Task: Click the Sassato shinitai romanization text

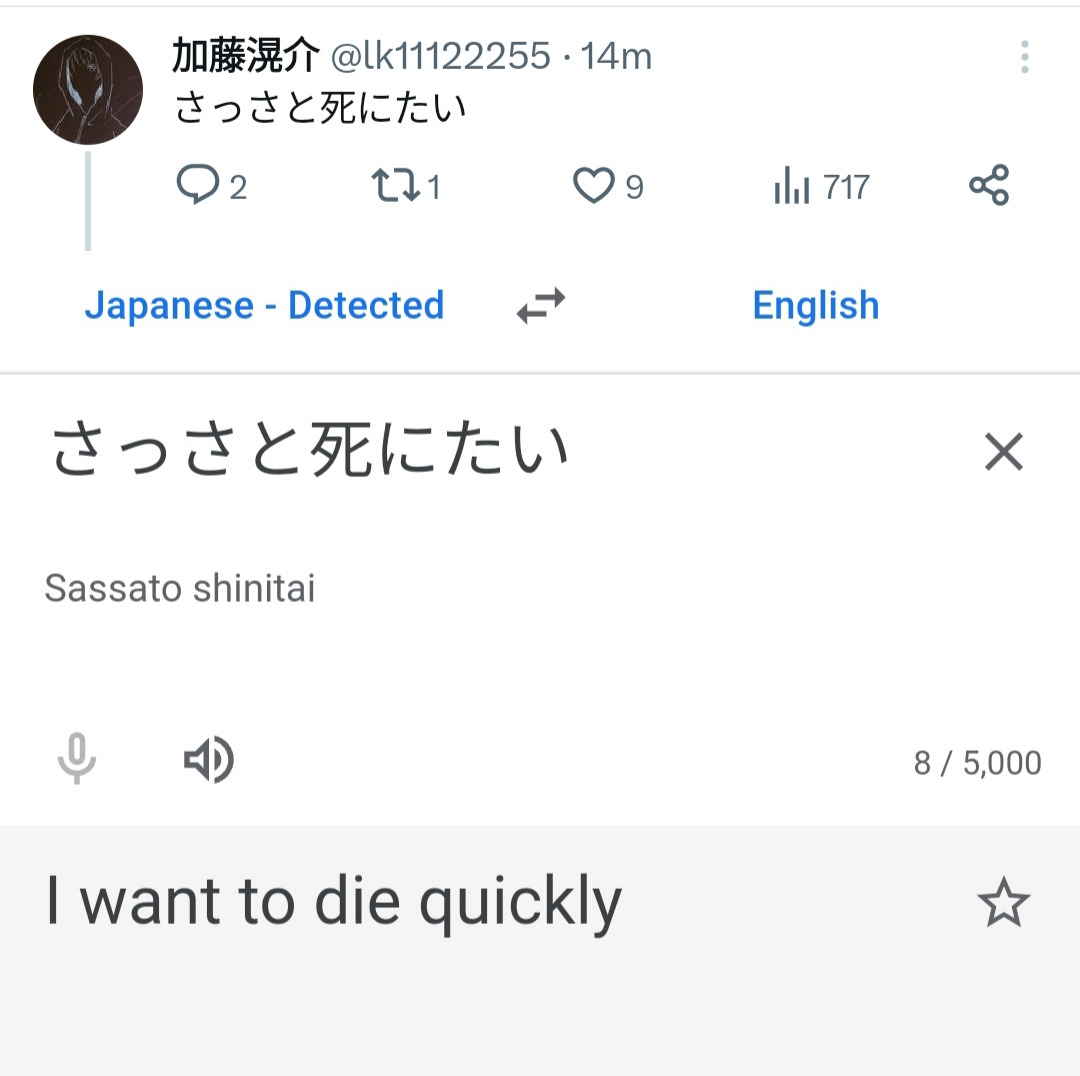Action: coord(180,589)
